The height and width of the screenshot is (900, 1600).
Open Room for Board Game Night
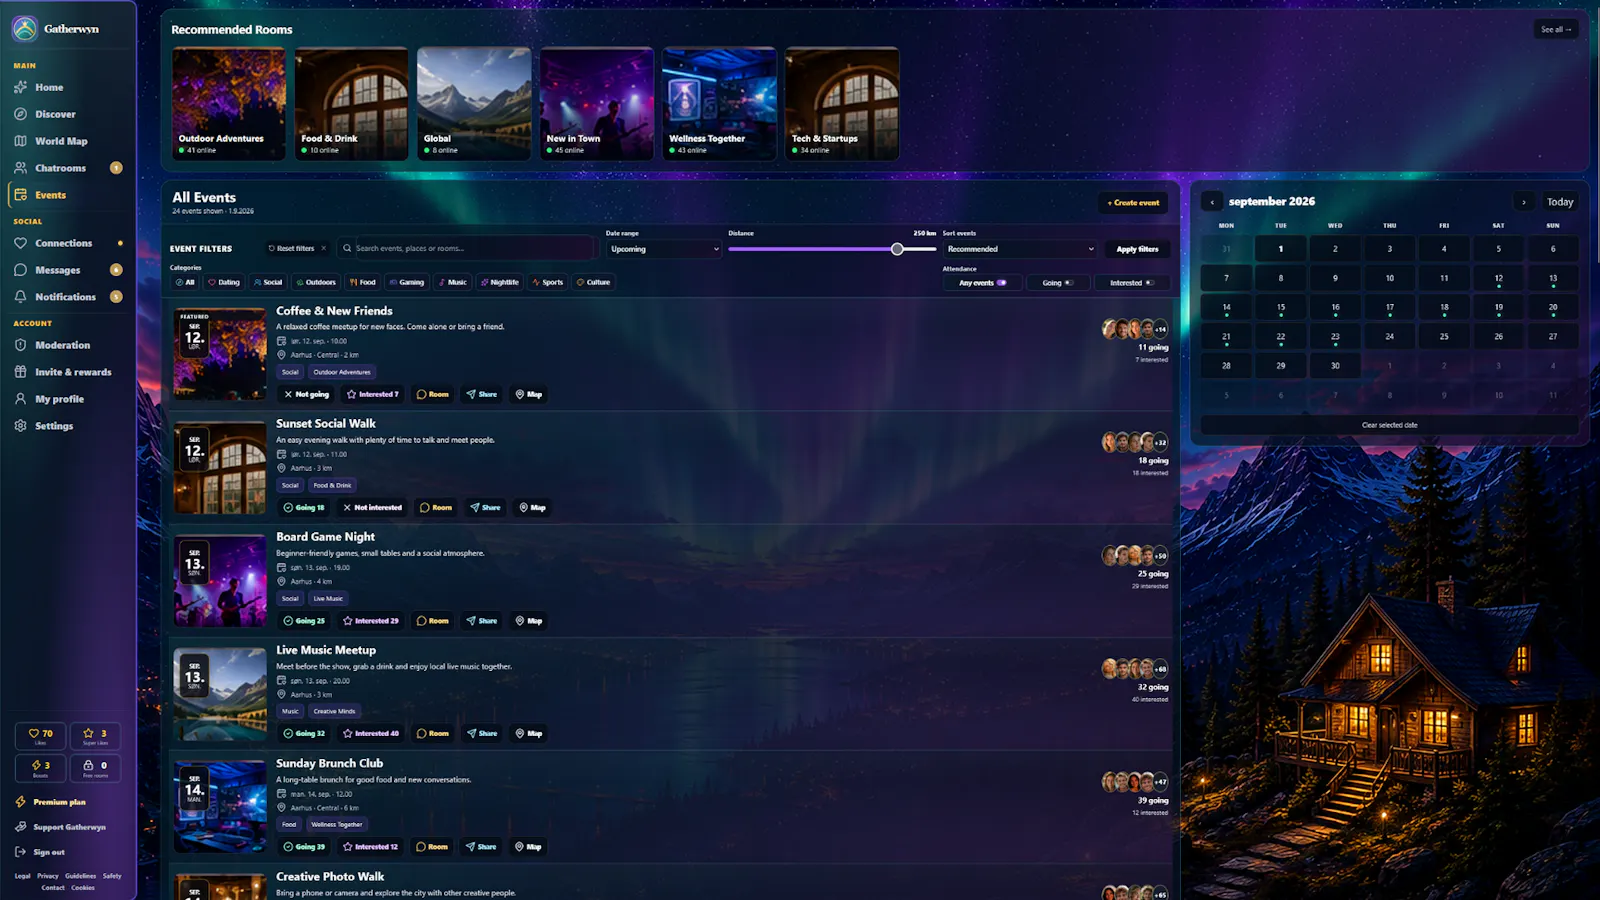pos(433,621)
